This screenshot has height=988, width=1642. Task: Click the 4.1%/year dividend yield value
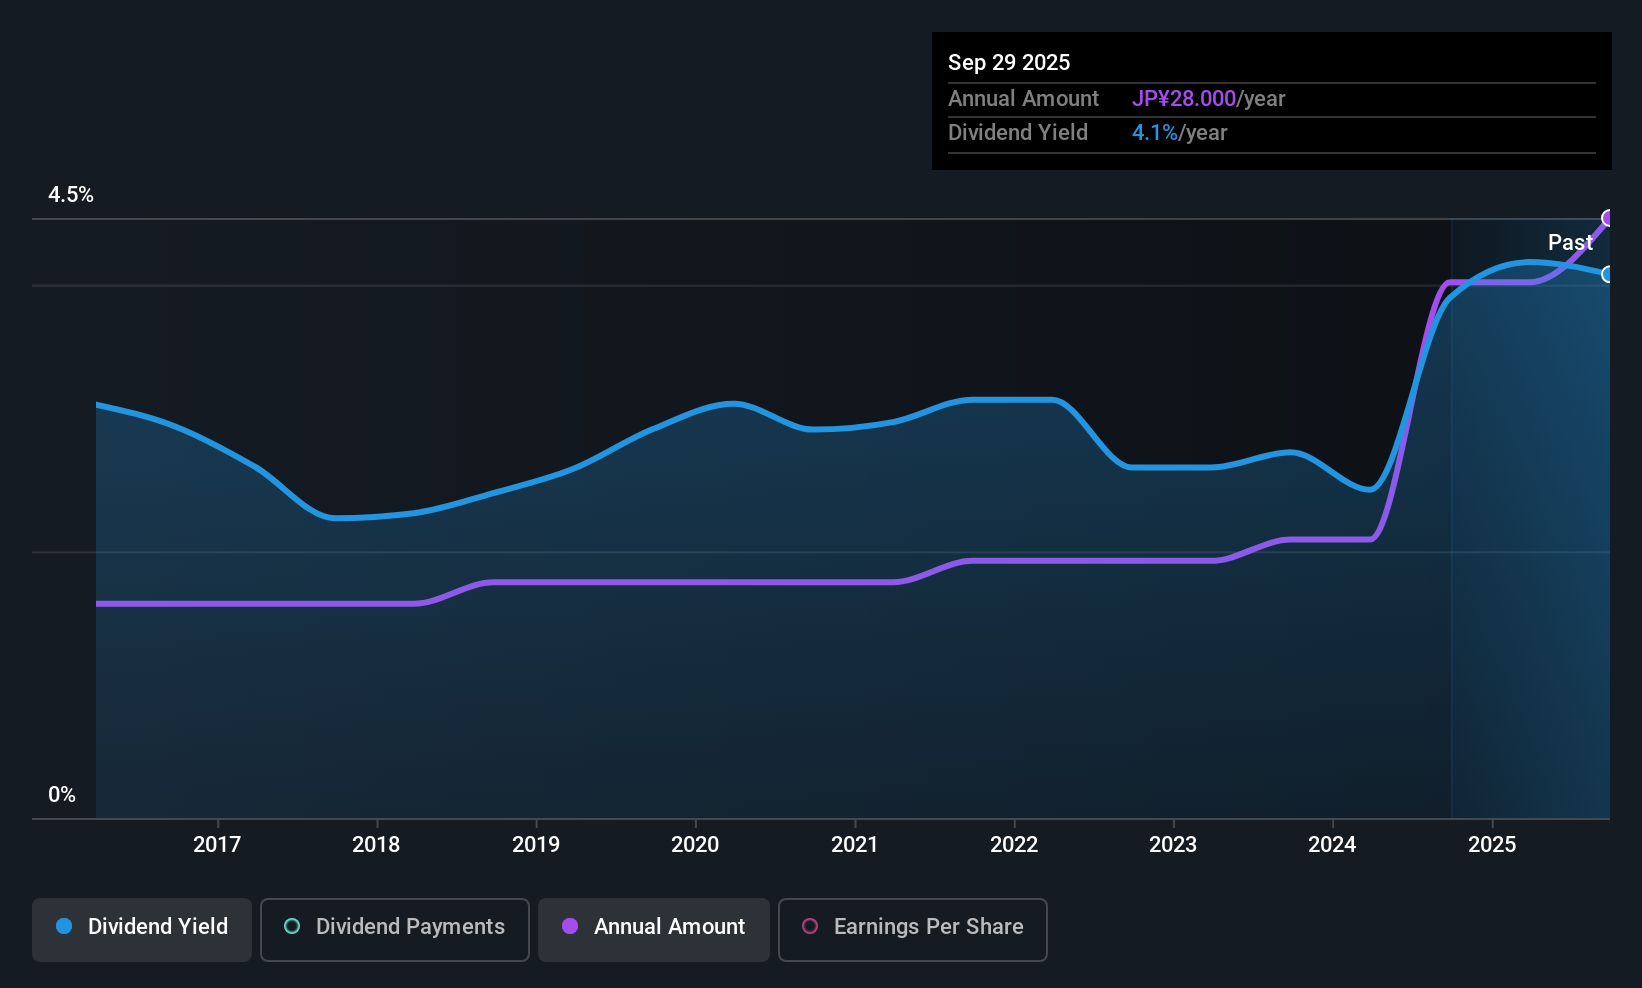point(1179,133)
